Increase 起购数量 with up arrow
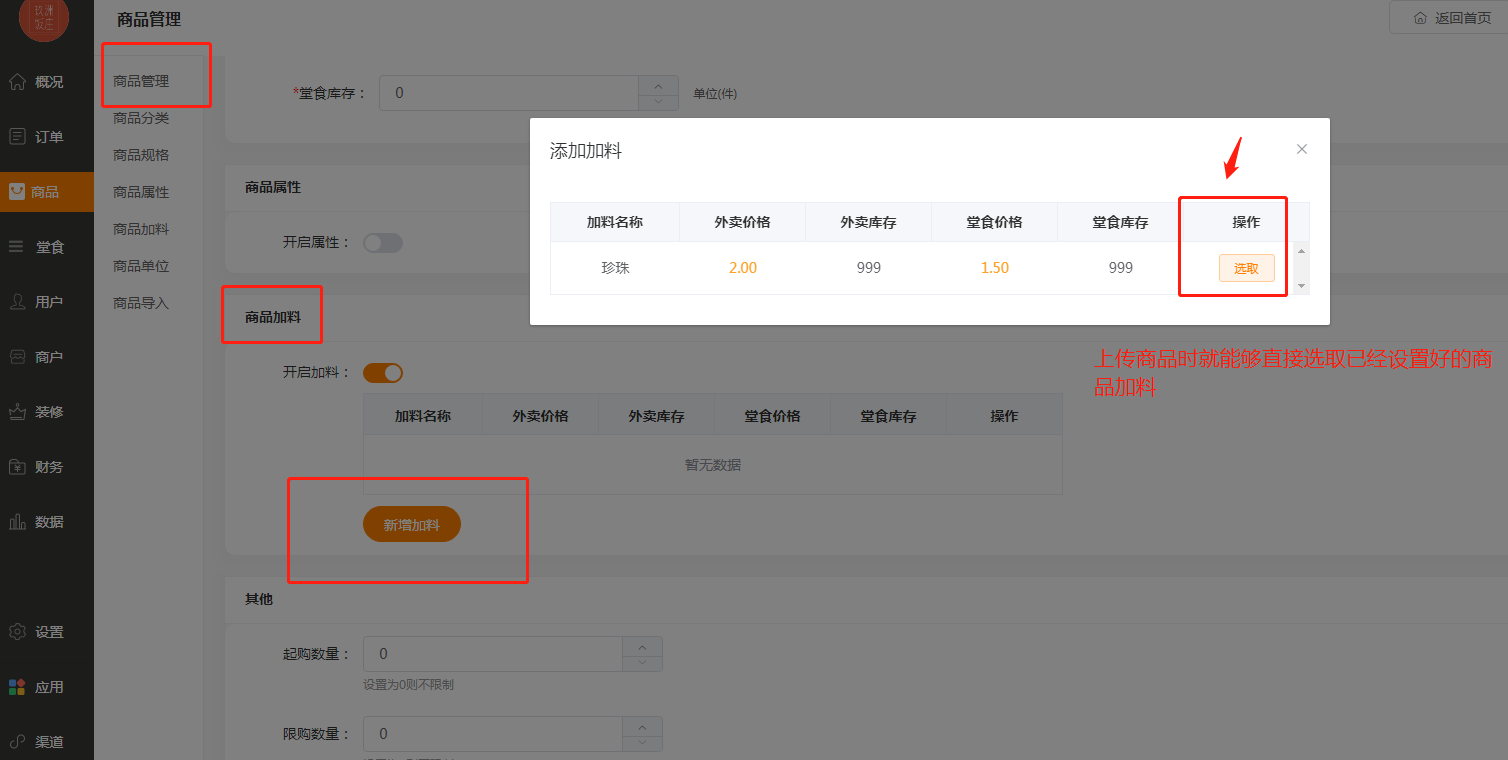 click(x=642, y=645)
